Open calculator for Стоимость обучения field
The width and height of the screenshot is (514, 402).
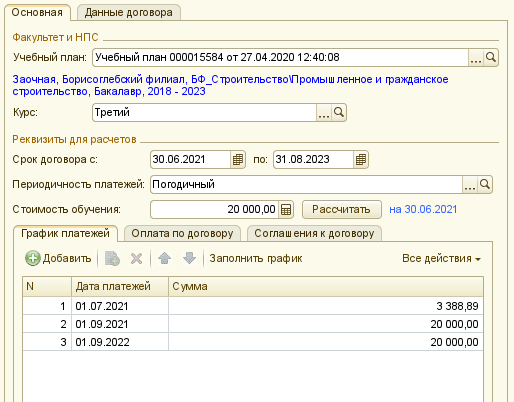tap(286, 209)
